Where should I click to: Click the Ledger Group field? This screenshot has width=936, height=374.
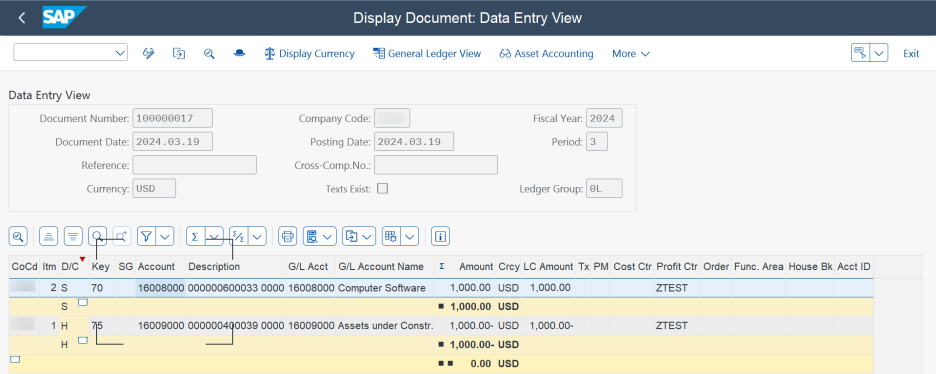click(x=604, y=188)
